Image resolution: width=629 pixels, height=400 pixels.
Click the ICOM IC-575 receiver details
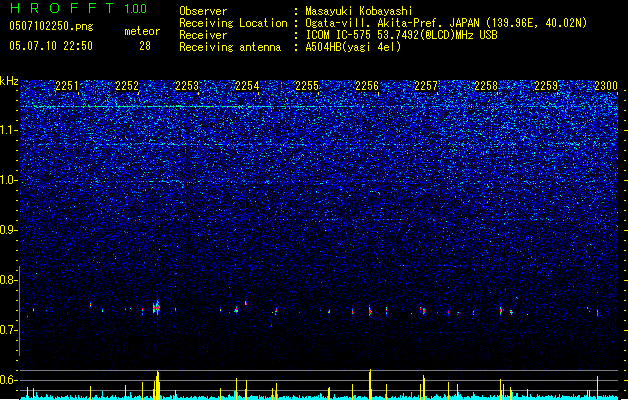pyautogui.click(x=401, y=35)
